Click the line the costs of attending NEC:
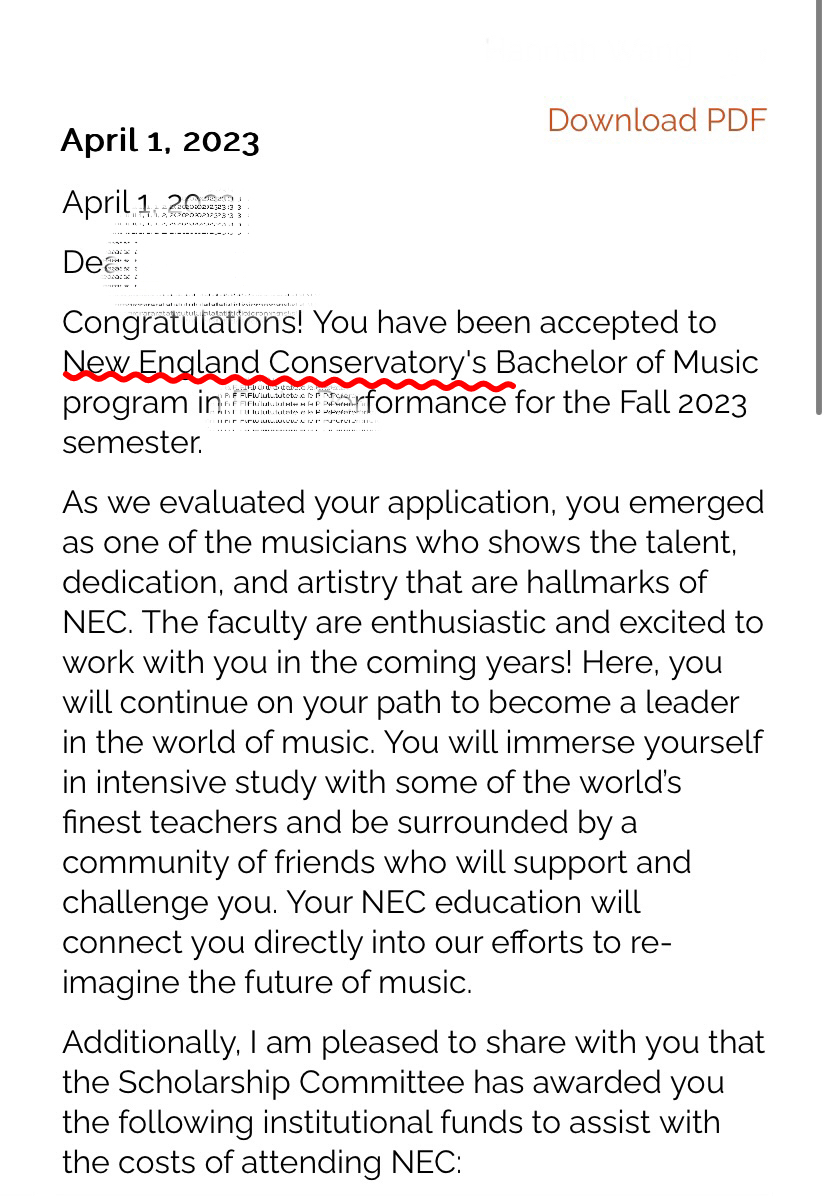828x1196 pixels. (262, 1162)
